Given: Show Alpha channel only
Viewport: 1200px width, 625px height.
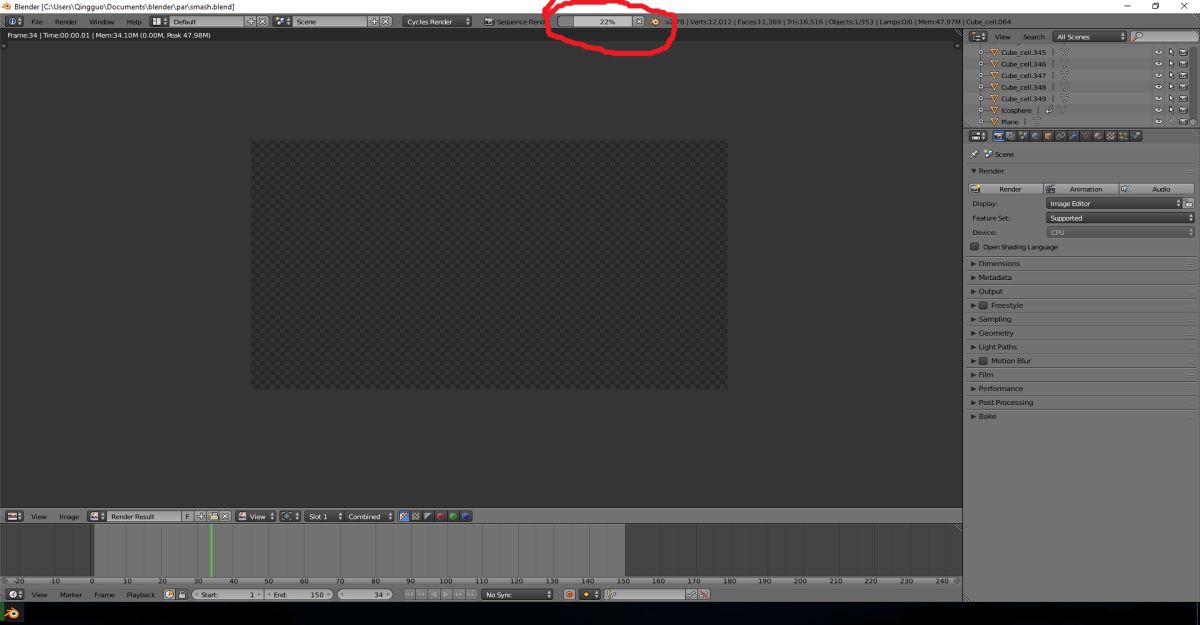Looking at the screenshot, I should pos(428,516).
